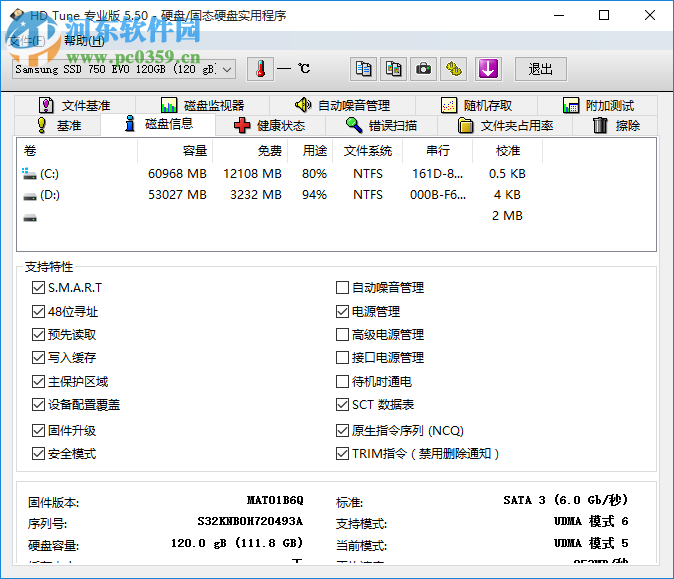
Task: Click the firmware version MAT01B6Q
Action: pos(275,500)
